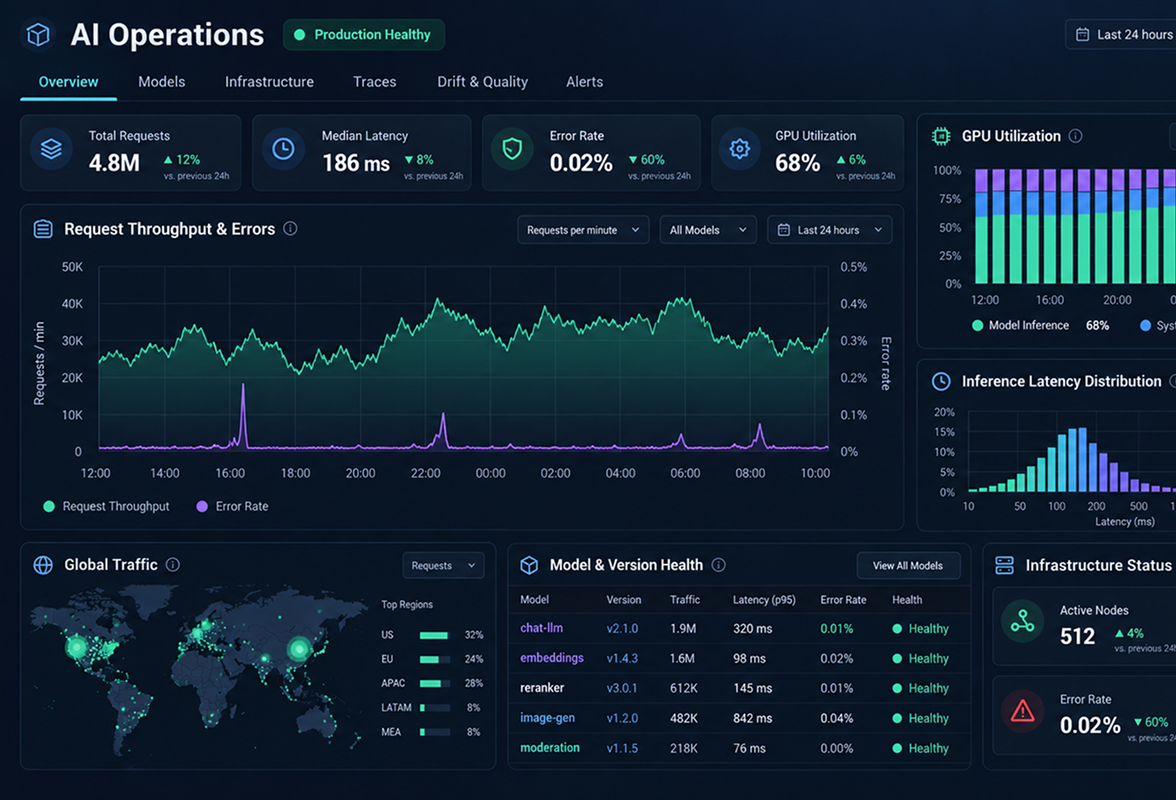Open the Requests per minute dropdown

(583, 230)
